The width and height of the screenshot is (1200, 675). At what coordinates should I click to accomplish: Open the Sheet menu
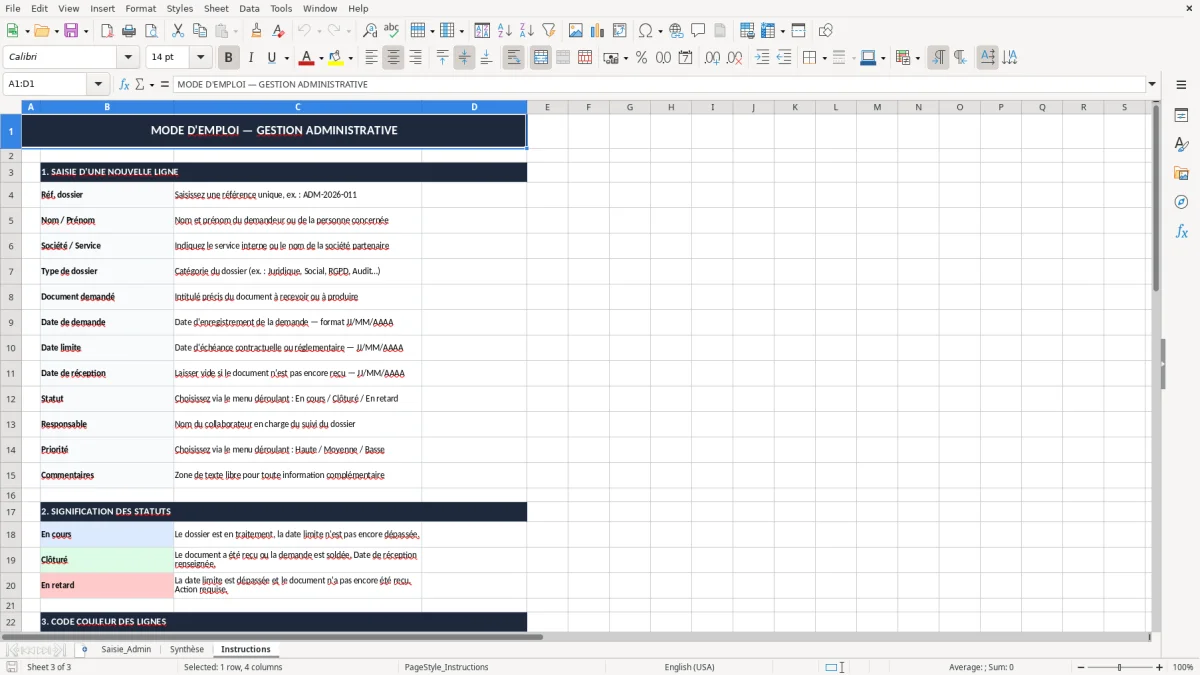[x=216, y=9]
